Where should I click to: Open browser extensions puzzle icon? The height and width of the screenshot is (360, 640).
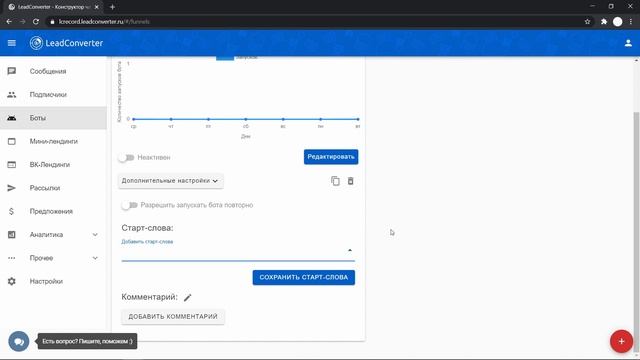[604, 22]
